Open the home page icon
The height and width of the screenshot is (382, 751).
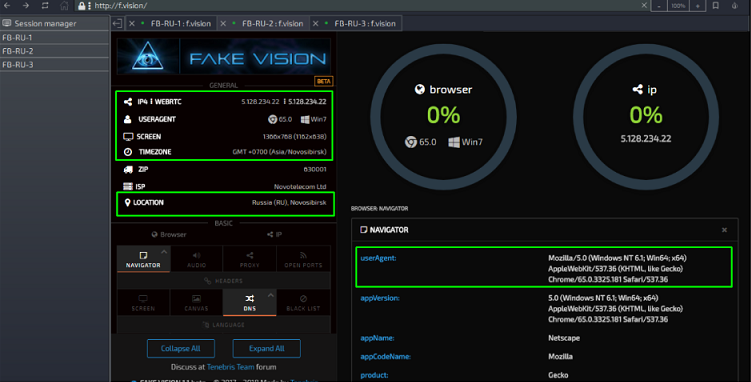coord(64,6)
